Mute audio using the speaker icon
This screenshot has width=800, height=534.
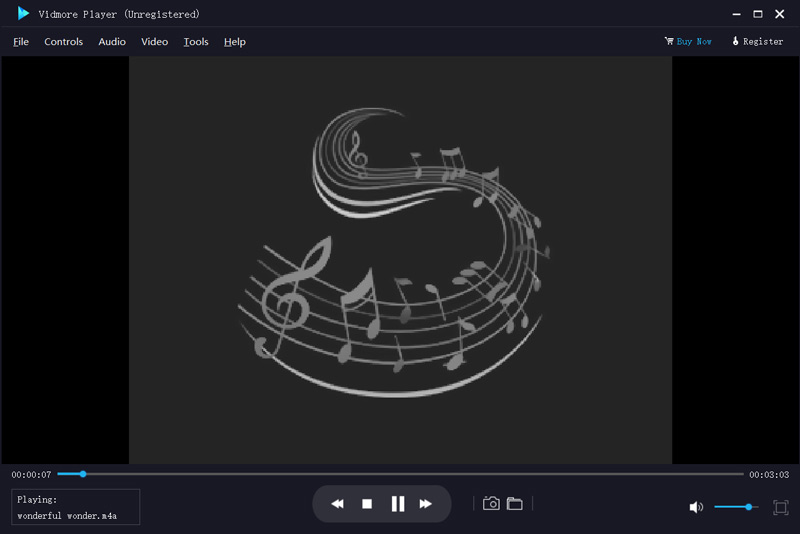point(696,507)
